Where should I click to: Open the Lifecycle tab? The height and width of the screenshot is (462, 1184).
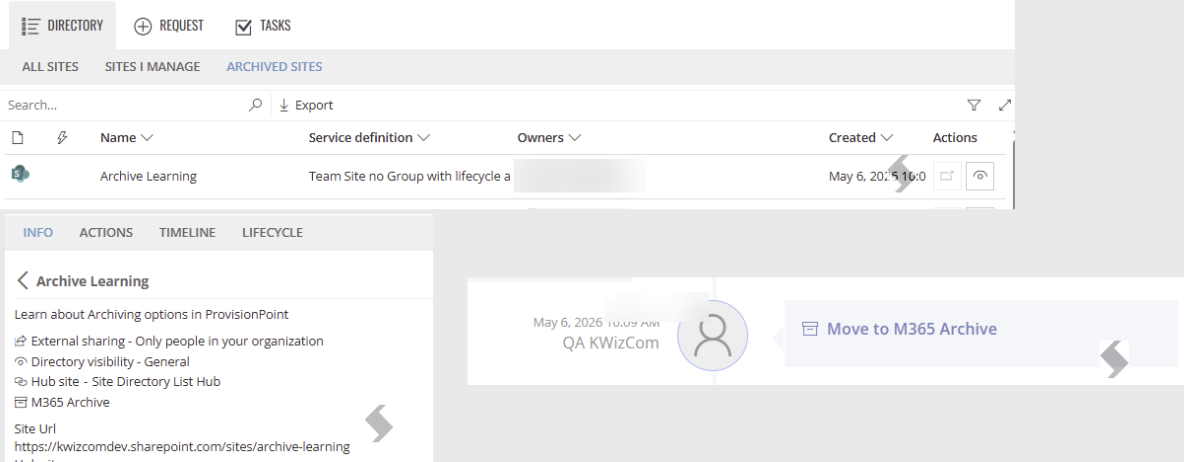[273, 233]
